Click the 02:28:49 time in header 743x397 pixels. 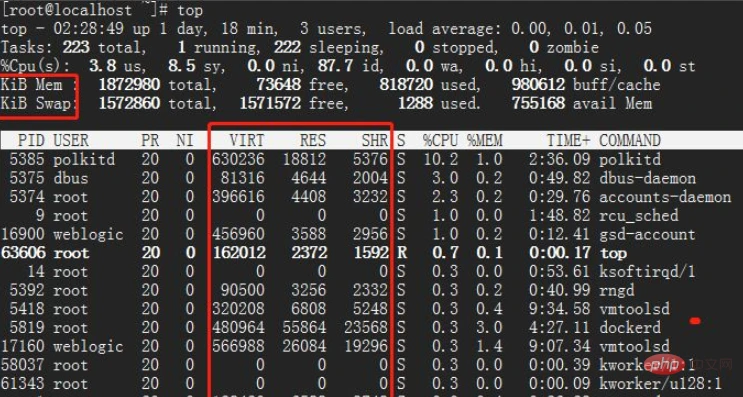[89, 28]
